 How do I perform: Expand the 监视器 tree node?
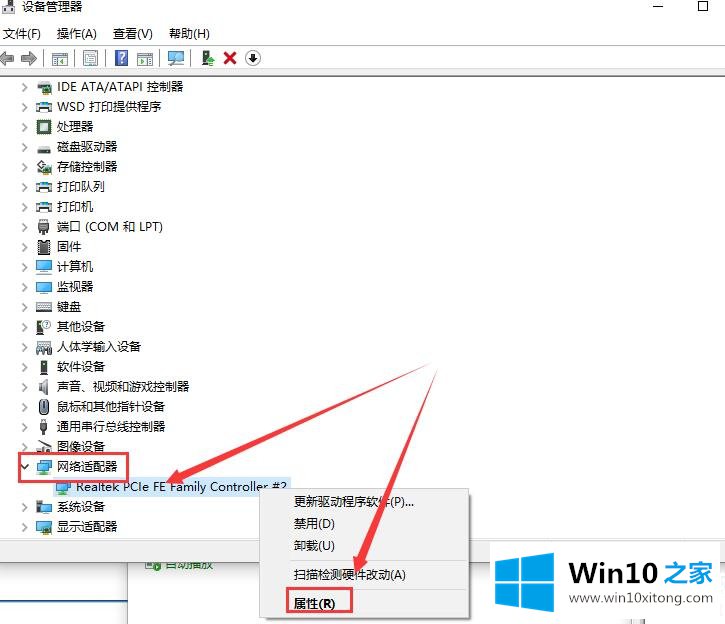click(25, 287)
